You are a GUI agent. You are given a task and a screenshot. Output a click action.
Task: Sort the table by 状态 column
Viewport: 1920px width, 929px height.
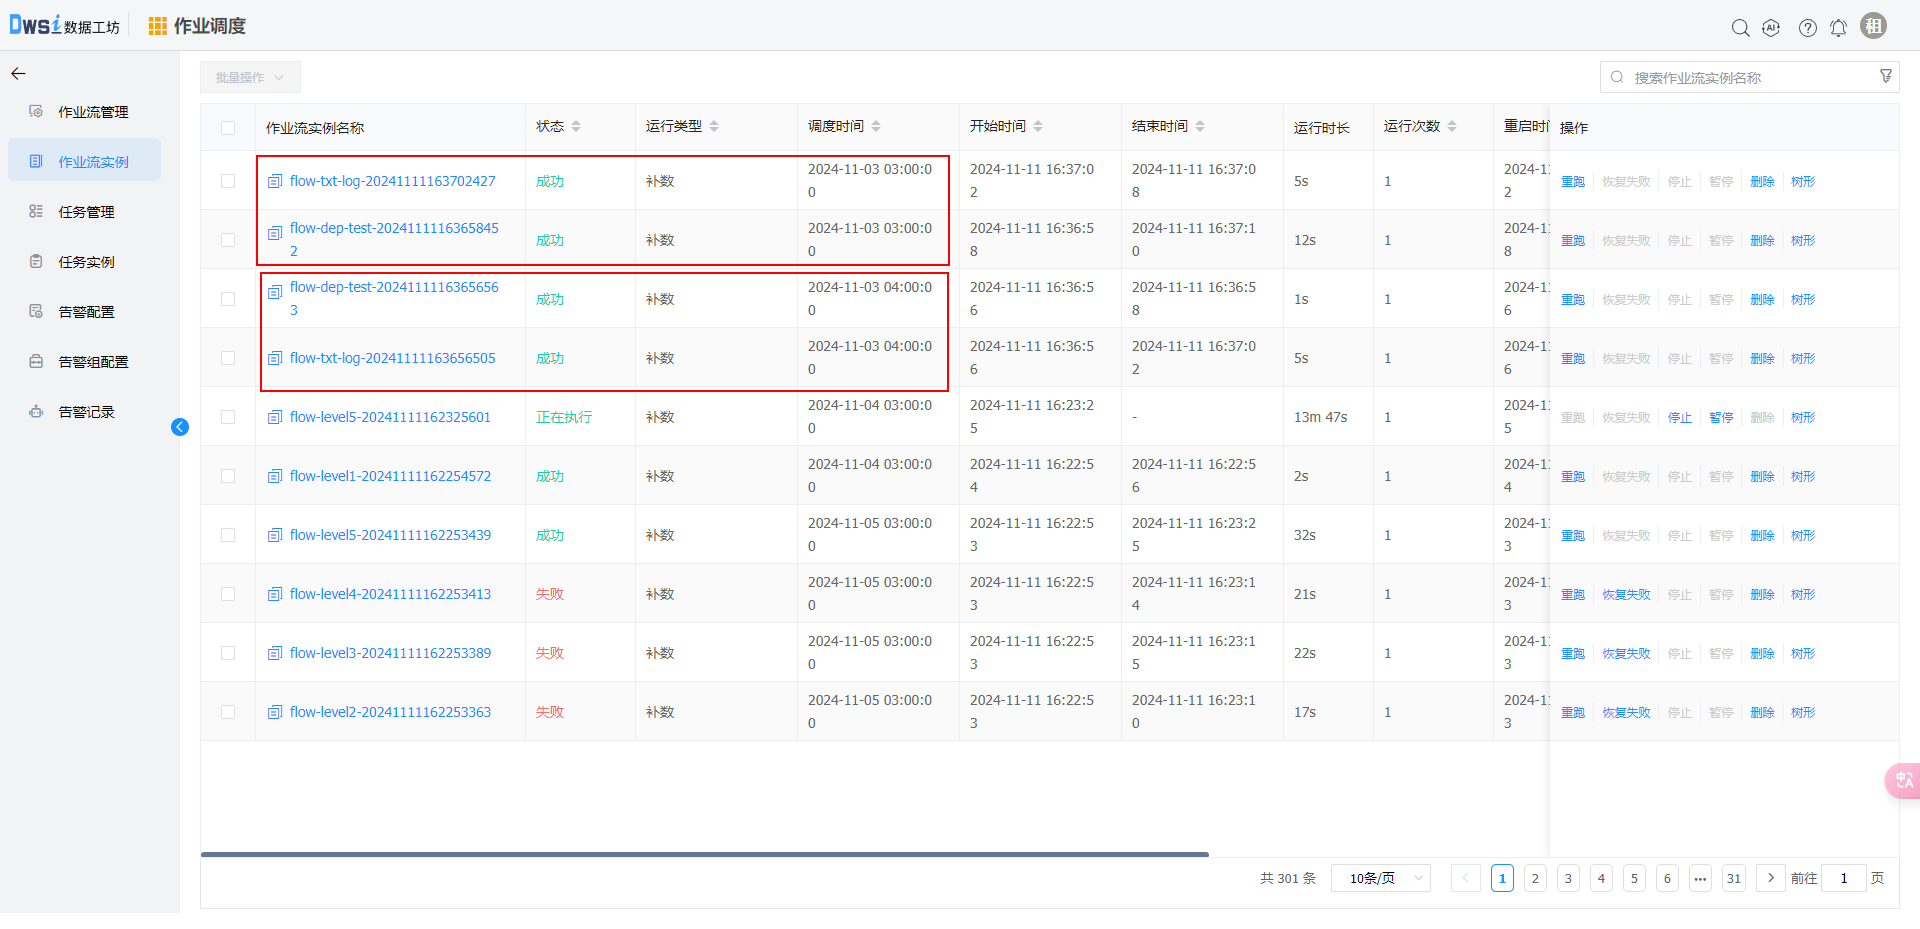pos(576,127)
